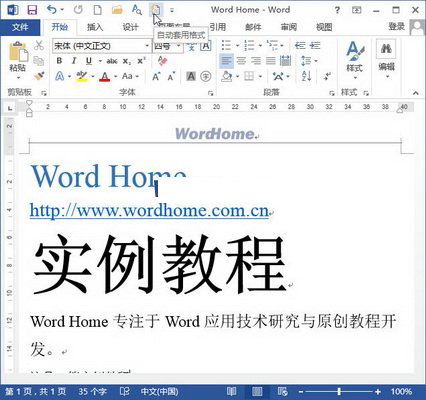Viewport: 426px width, 400px height.
Task: Open a file via the folder icon
Action: (117, 10)
